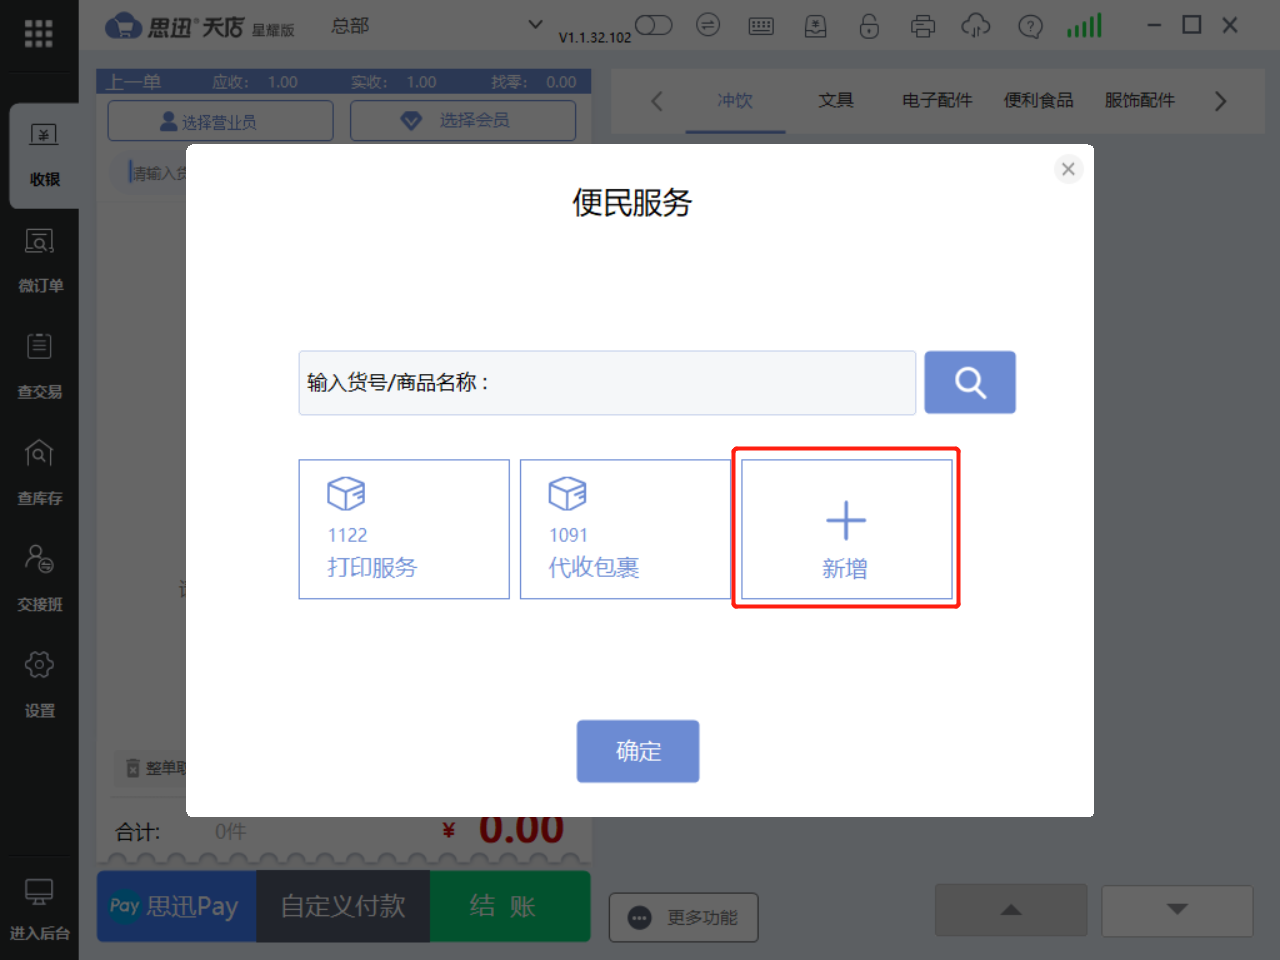Image resolution: width=1280 pixels, height=960 pixels.
Task: Select the 电子配件 category tab
Action: 936,100
